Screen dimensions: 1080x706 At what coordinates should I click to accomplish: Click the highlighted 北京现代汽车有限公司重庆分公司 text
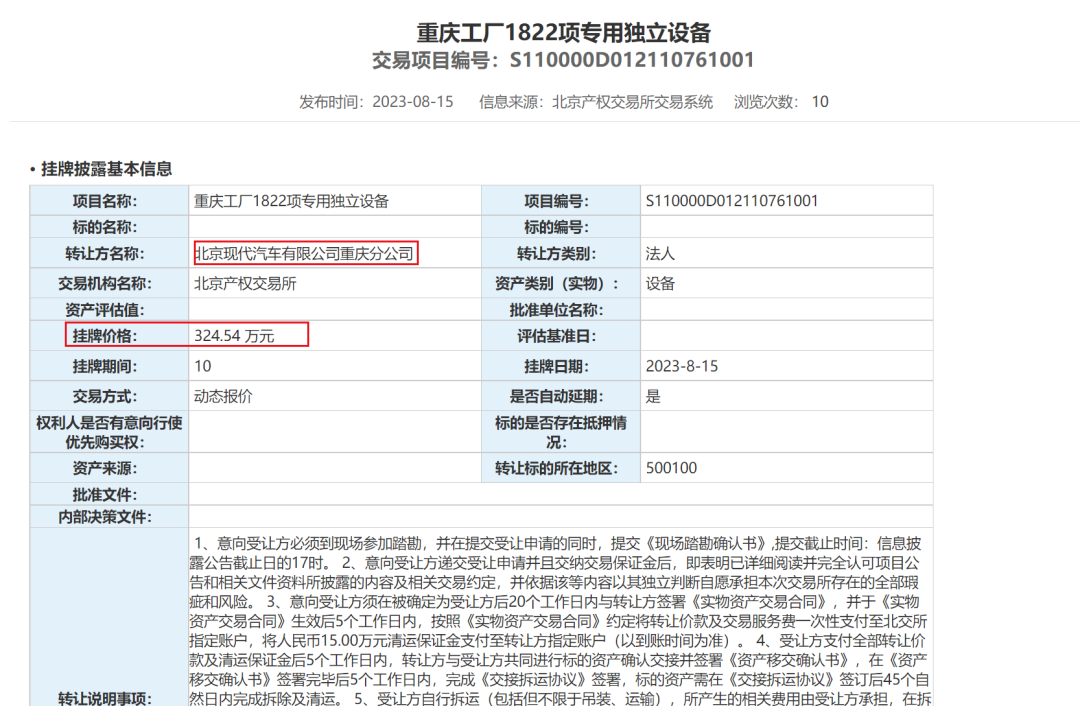click(305, 253)
